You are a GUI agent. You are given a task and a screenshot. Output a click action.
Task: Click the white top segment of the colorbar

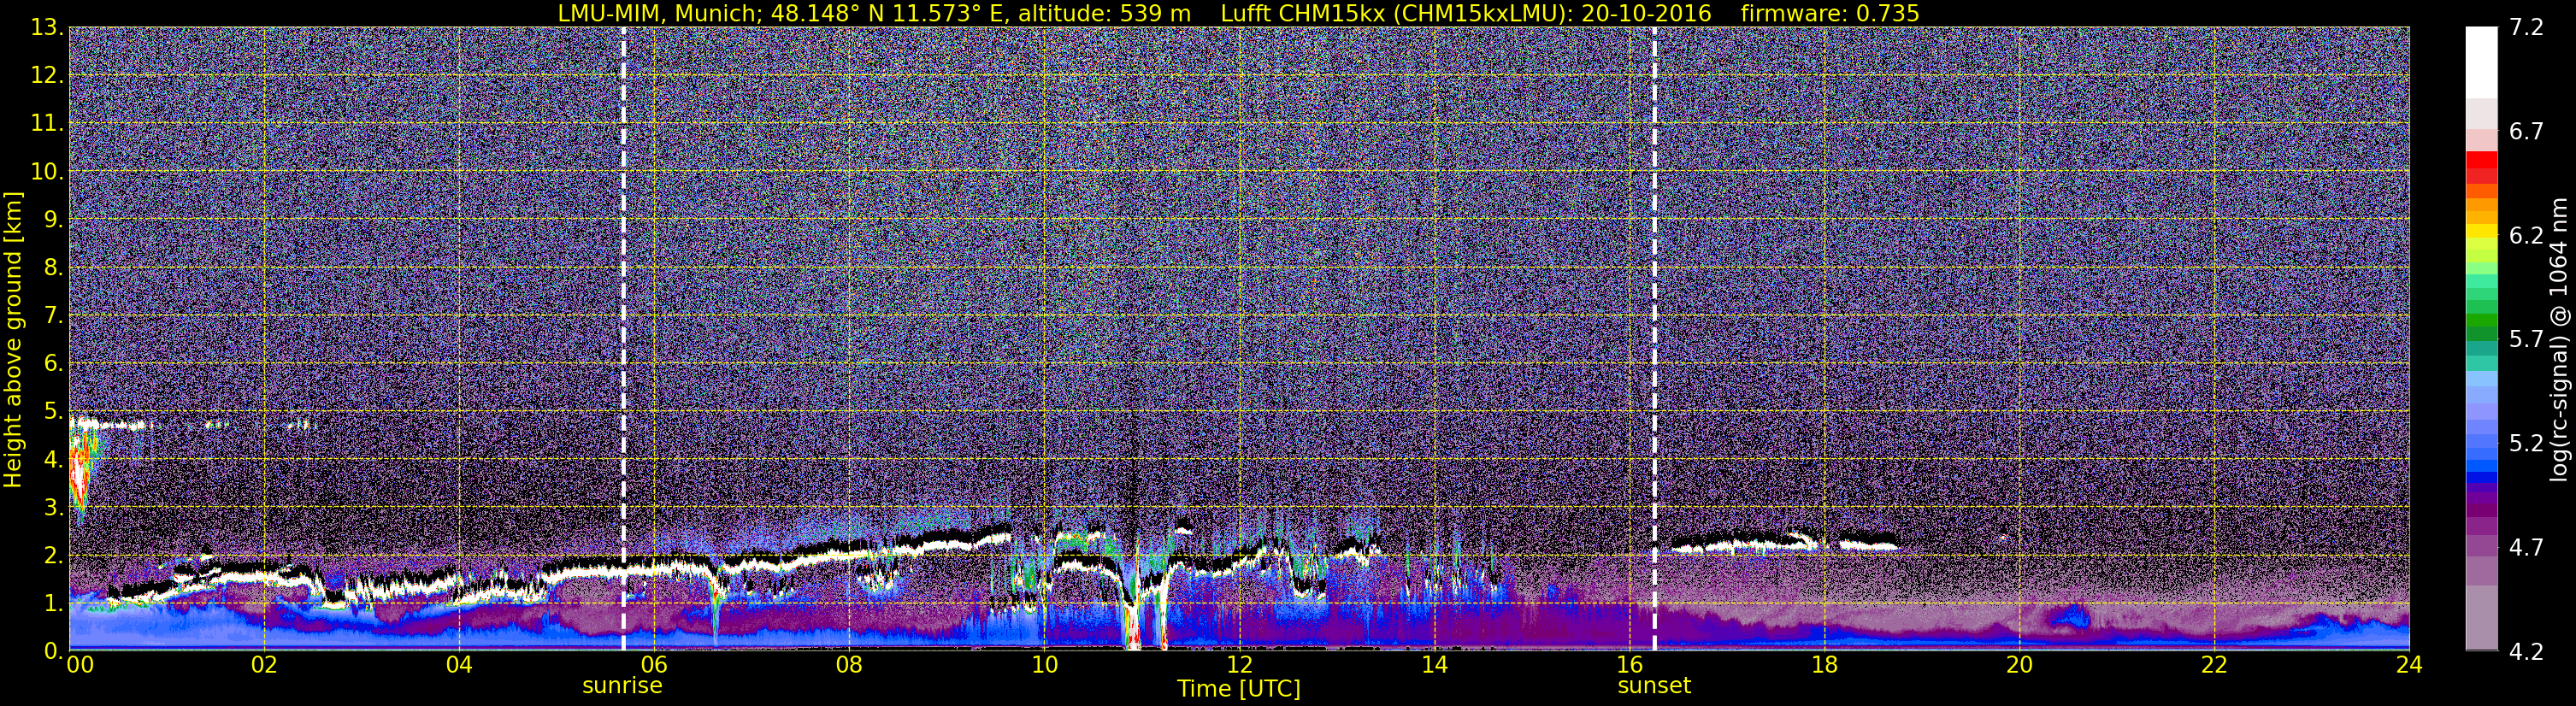click(x=2481, y=62)
